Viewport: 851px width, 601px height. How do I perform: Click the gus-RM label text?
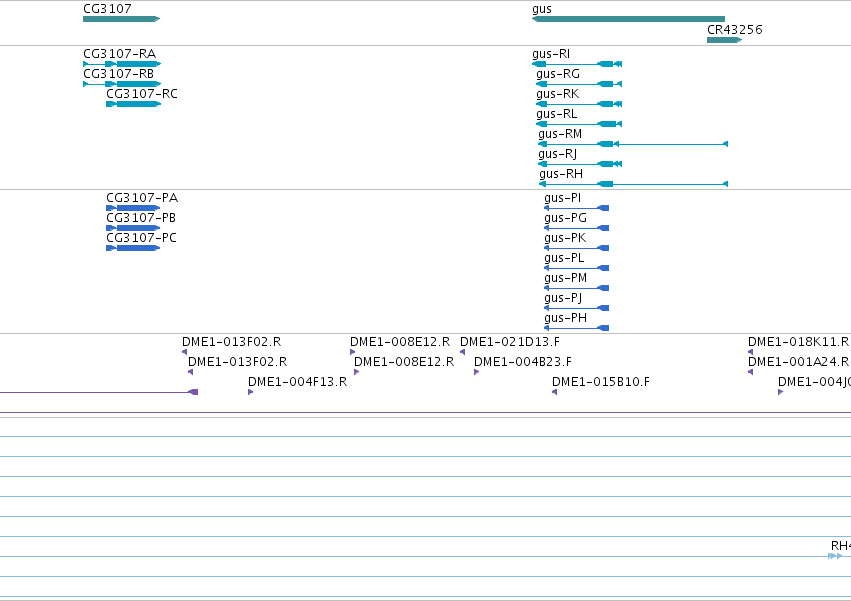[x=560, y=134]
